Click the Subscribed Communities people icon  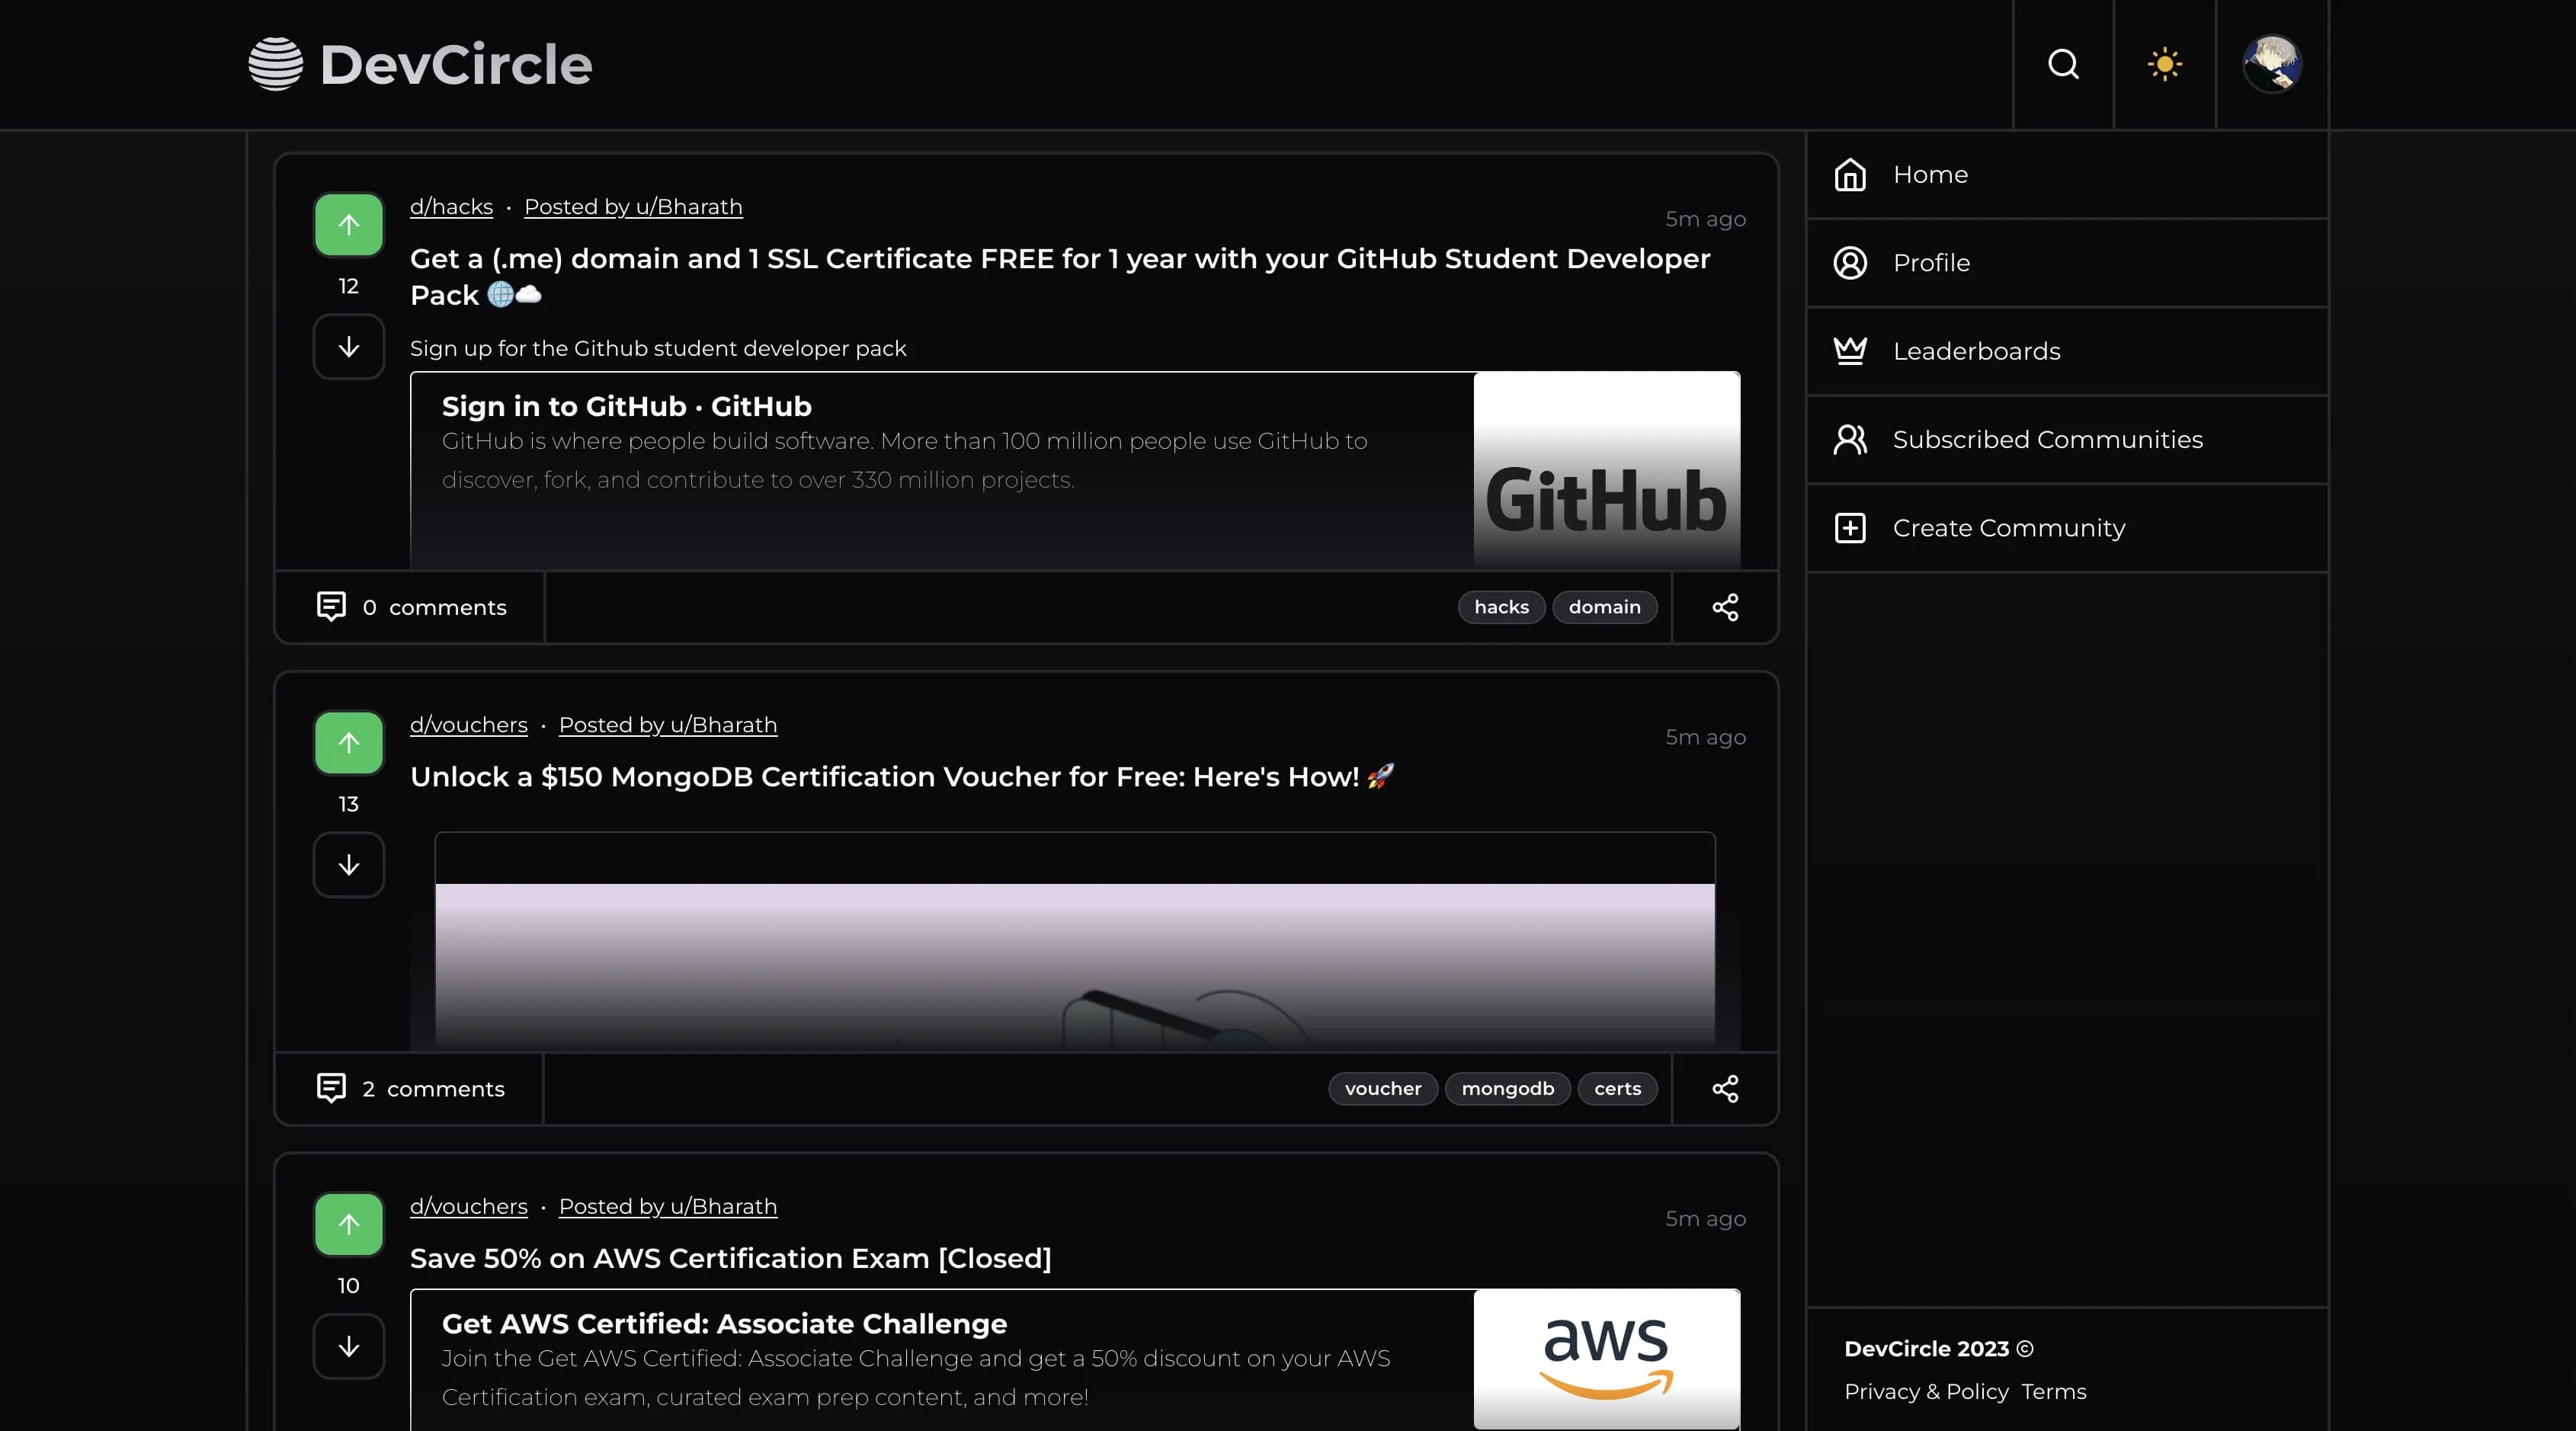1850,439
